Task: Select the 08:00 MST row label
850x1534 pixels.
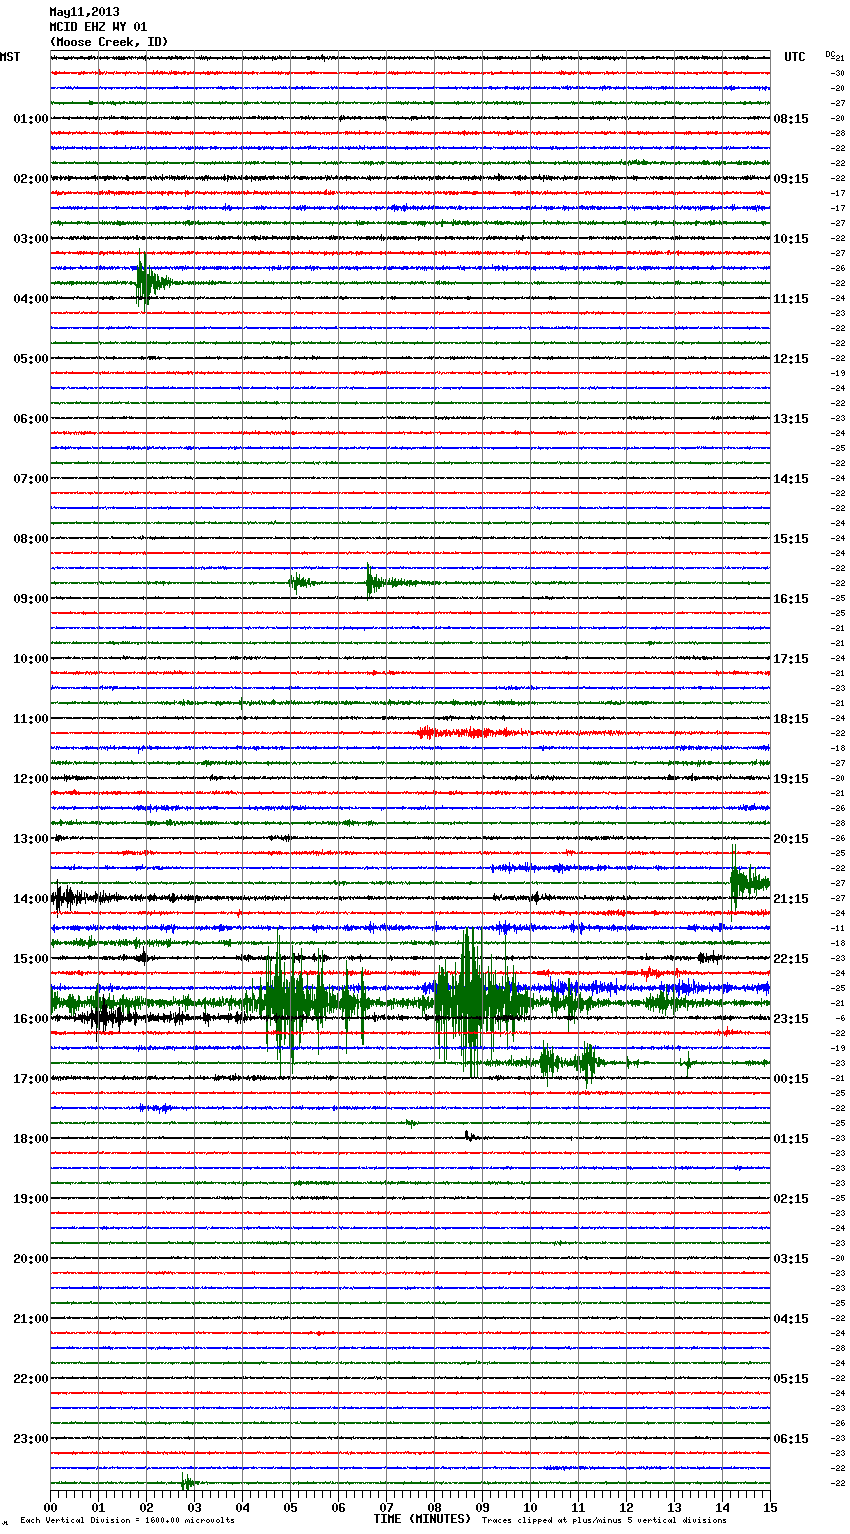Action: click(x=31, y=539)
